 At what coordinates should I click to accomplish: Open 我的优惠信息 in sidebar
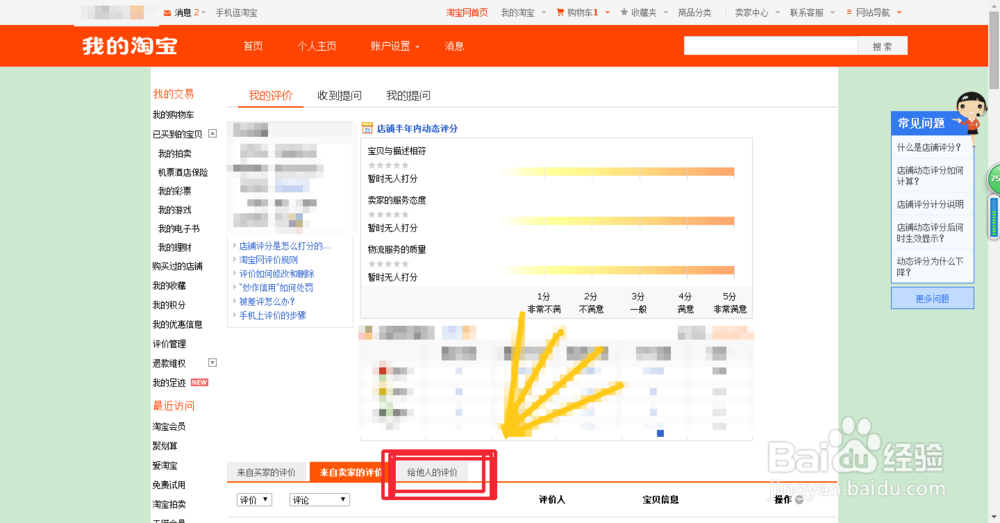pos(177,325)
